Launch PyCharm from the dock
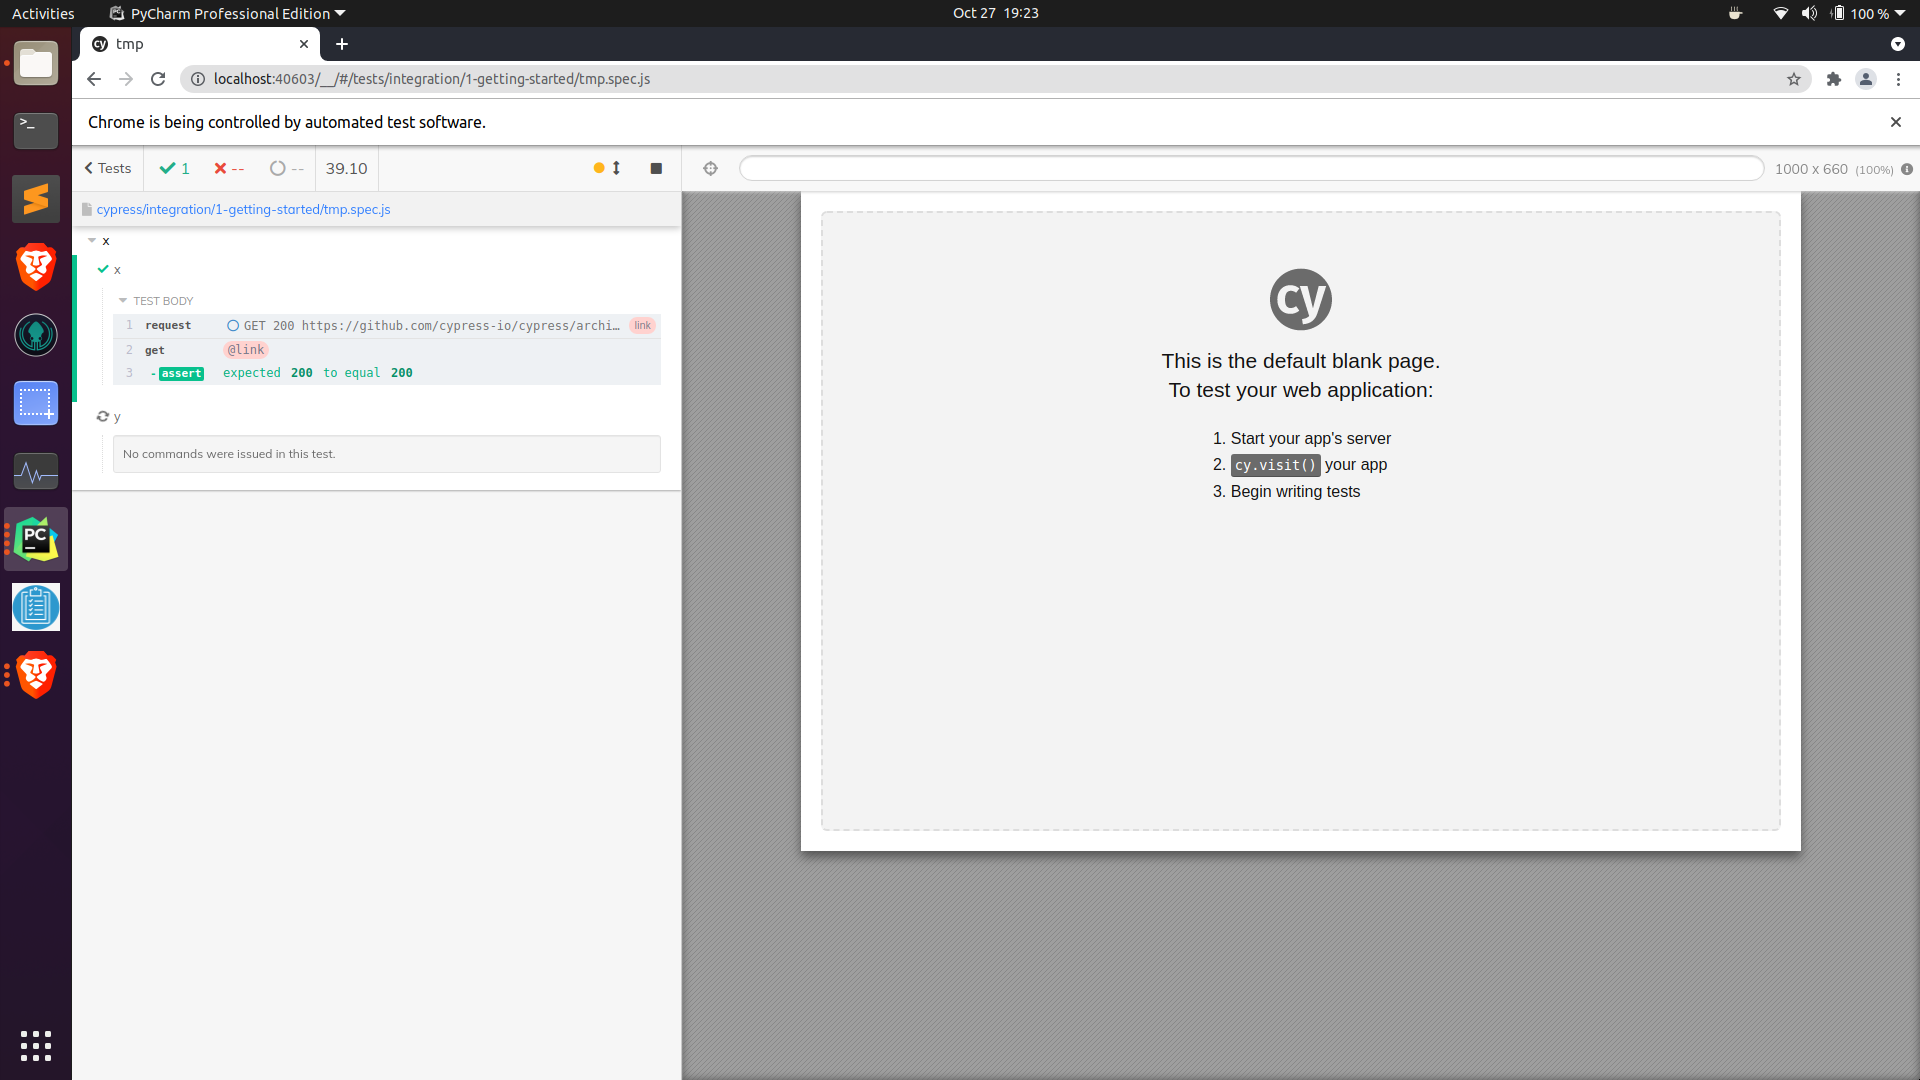1920x1080 pixels. pyautogui.click(x=35, y=538)
